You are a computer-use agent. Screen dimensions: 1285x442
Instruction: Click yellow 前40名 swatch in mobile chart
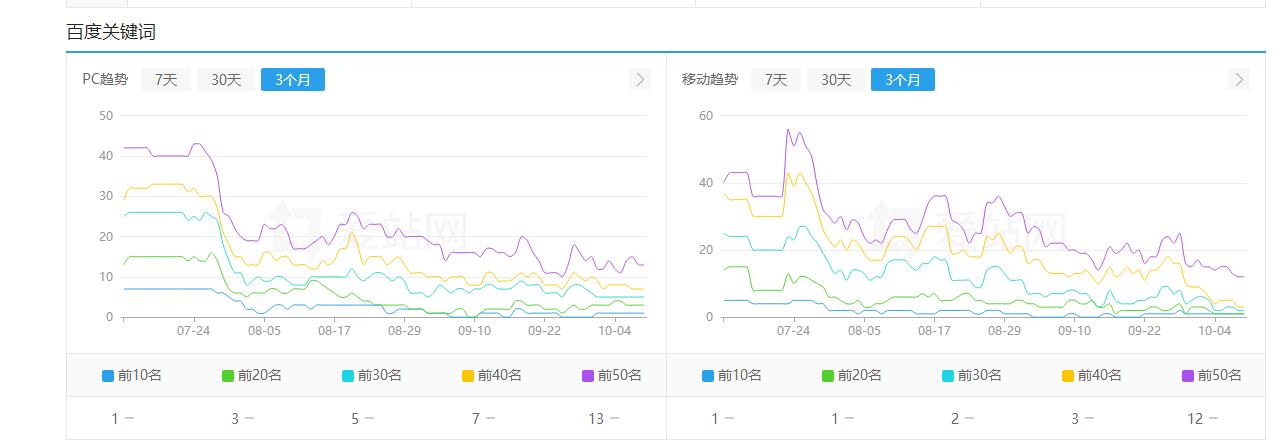[1069, 376]
